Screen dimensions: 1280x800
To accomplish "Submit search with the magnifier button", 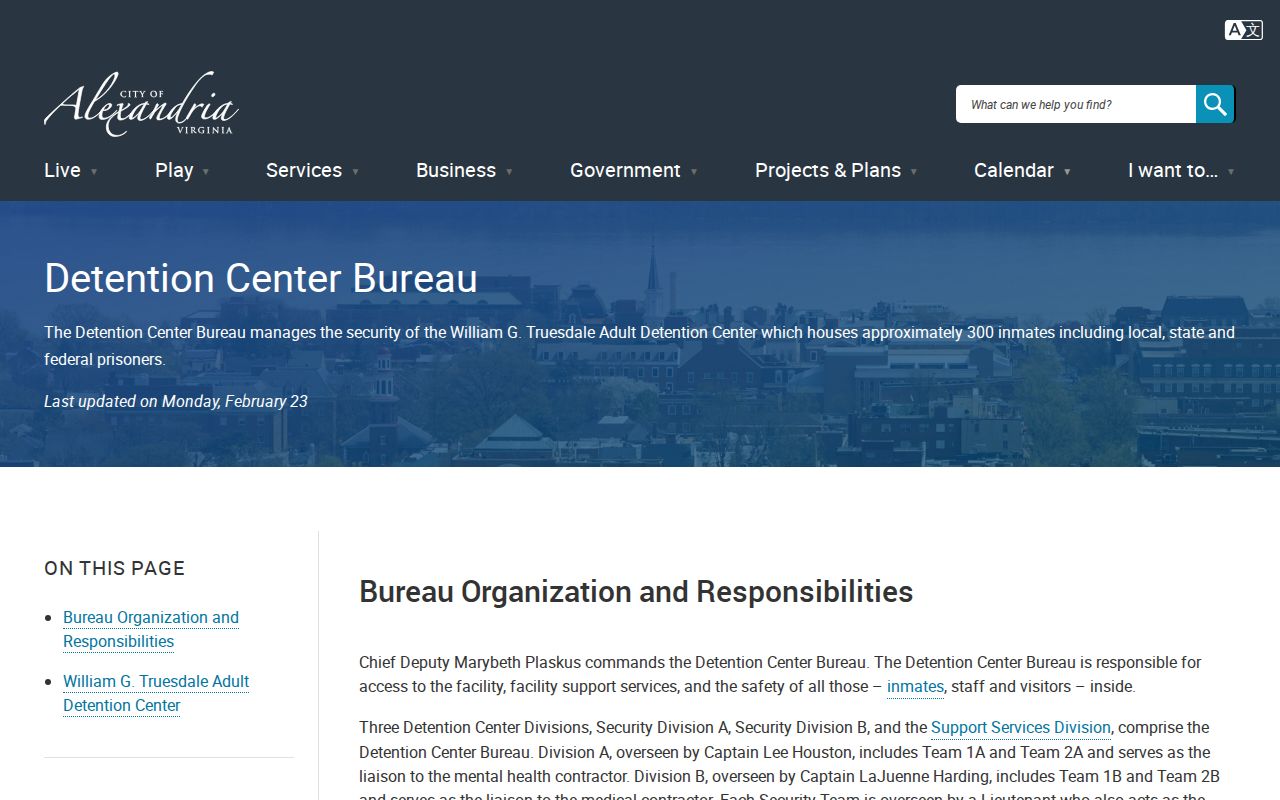I will (1215, 104).
